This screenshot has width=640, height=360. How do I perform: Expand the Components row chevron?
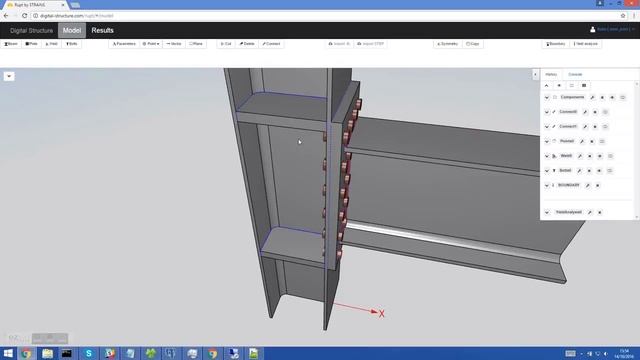pyautogui.click(x=547, y=98)
